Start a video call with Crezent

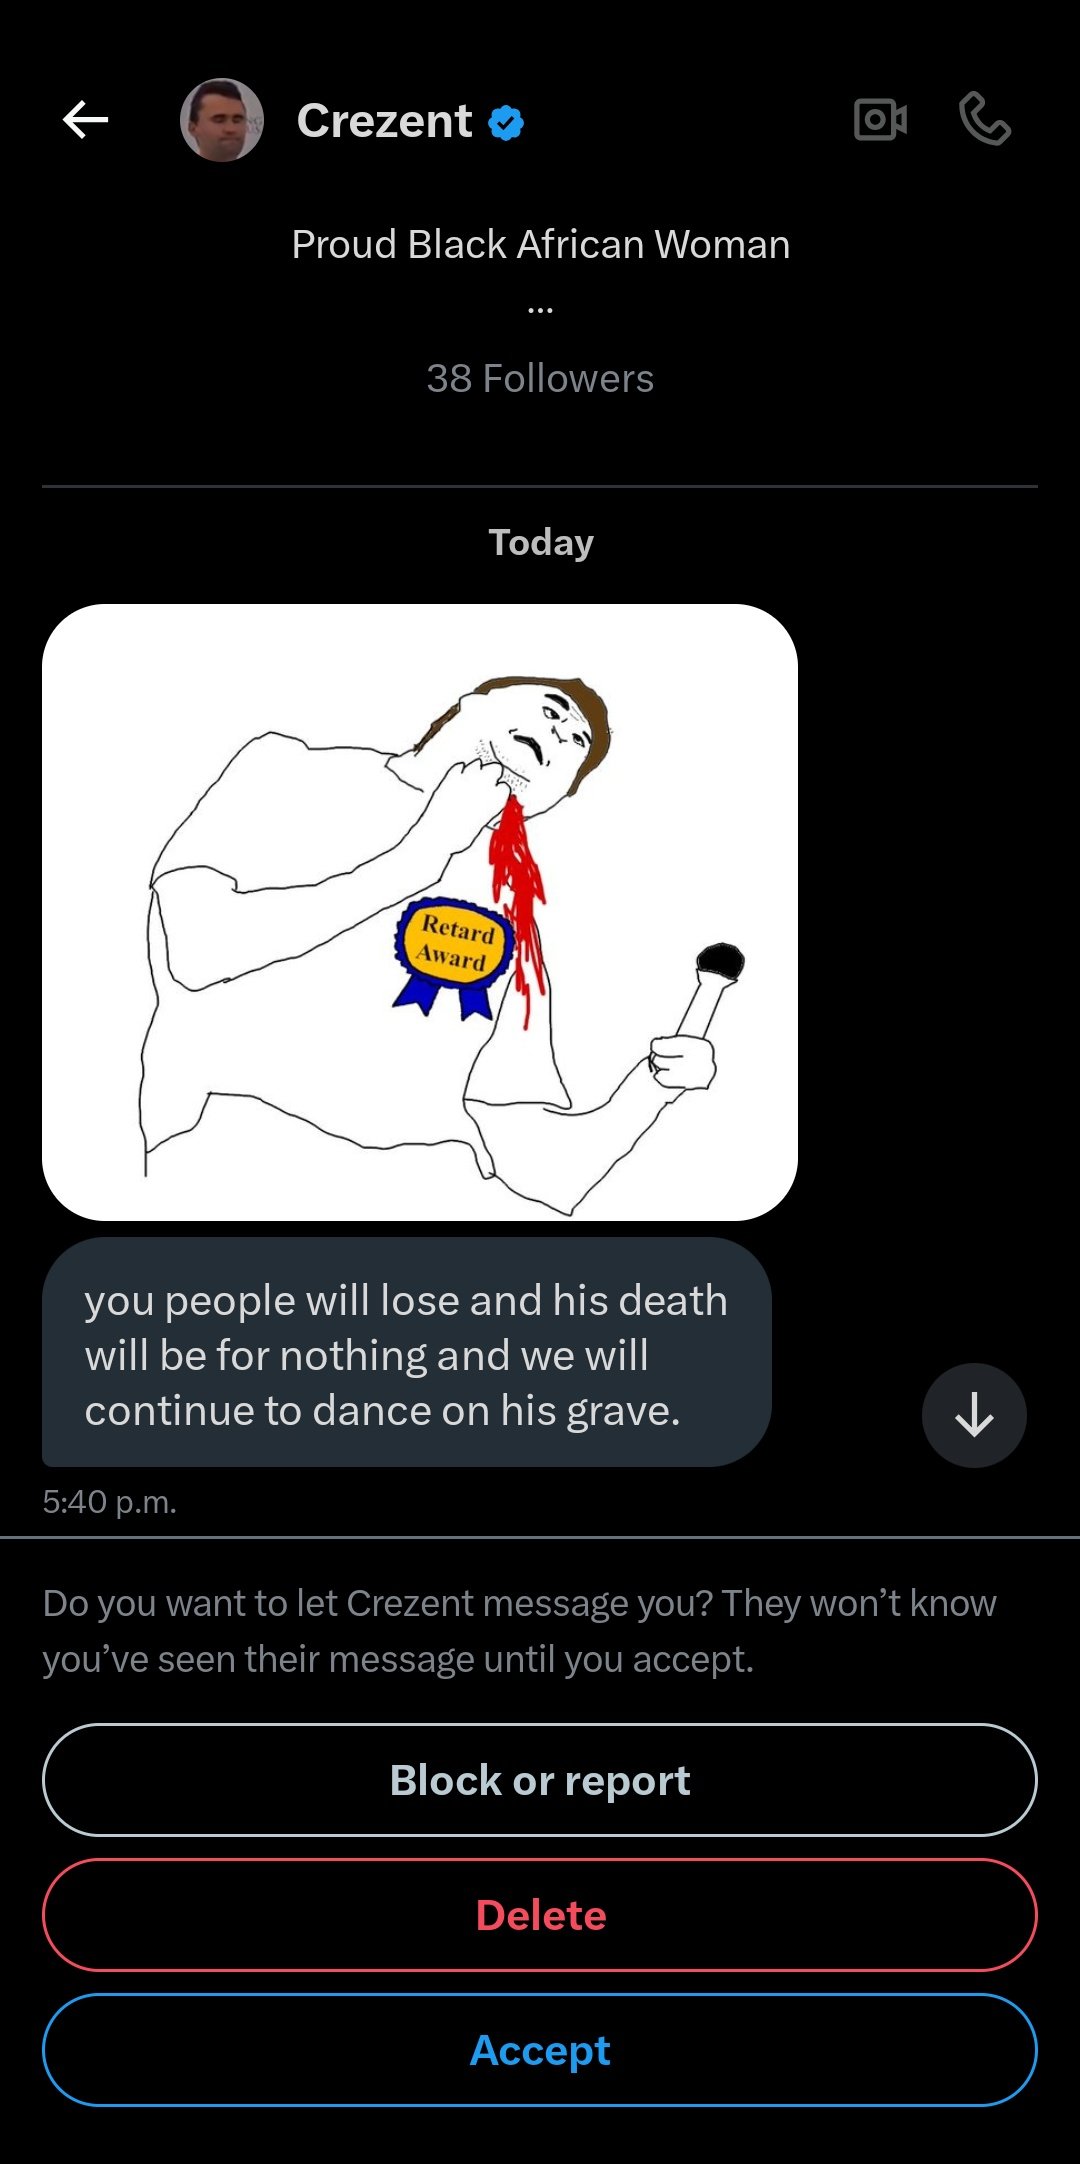coord(881,120)
